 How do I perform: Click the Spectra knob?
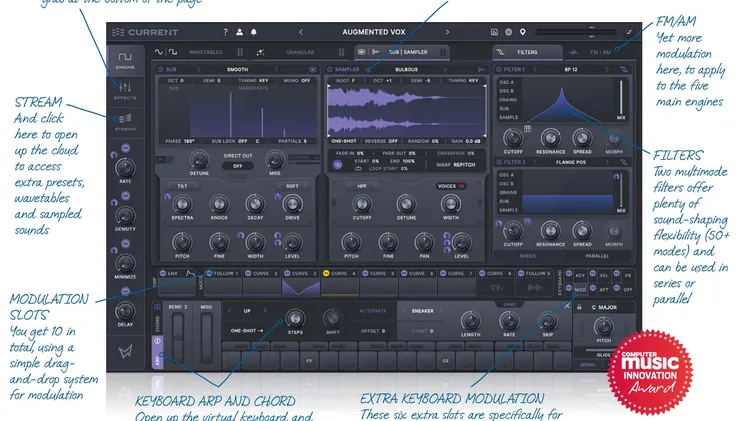point(182,204)
